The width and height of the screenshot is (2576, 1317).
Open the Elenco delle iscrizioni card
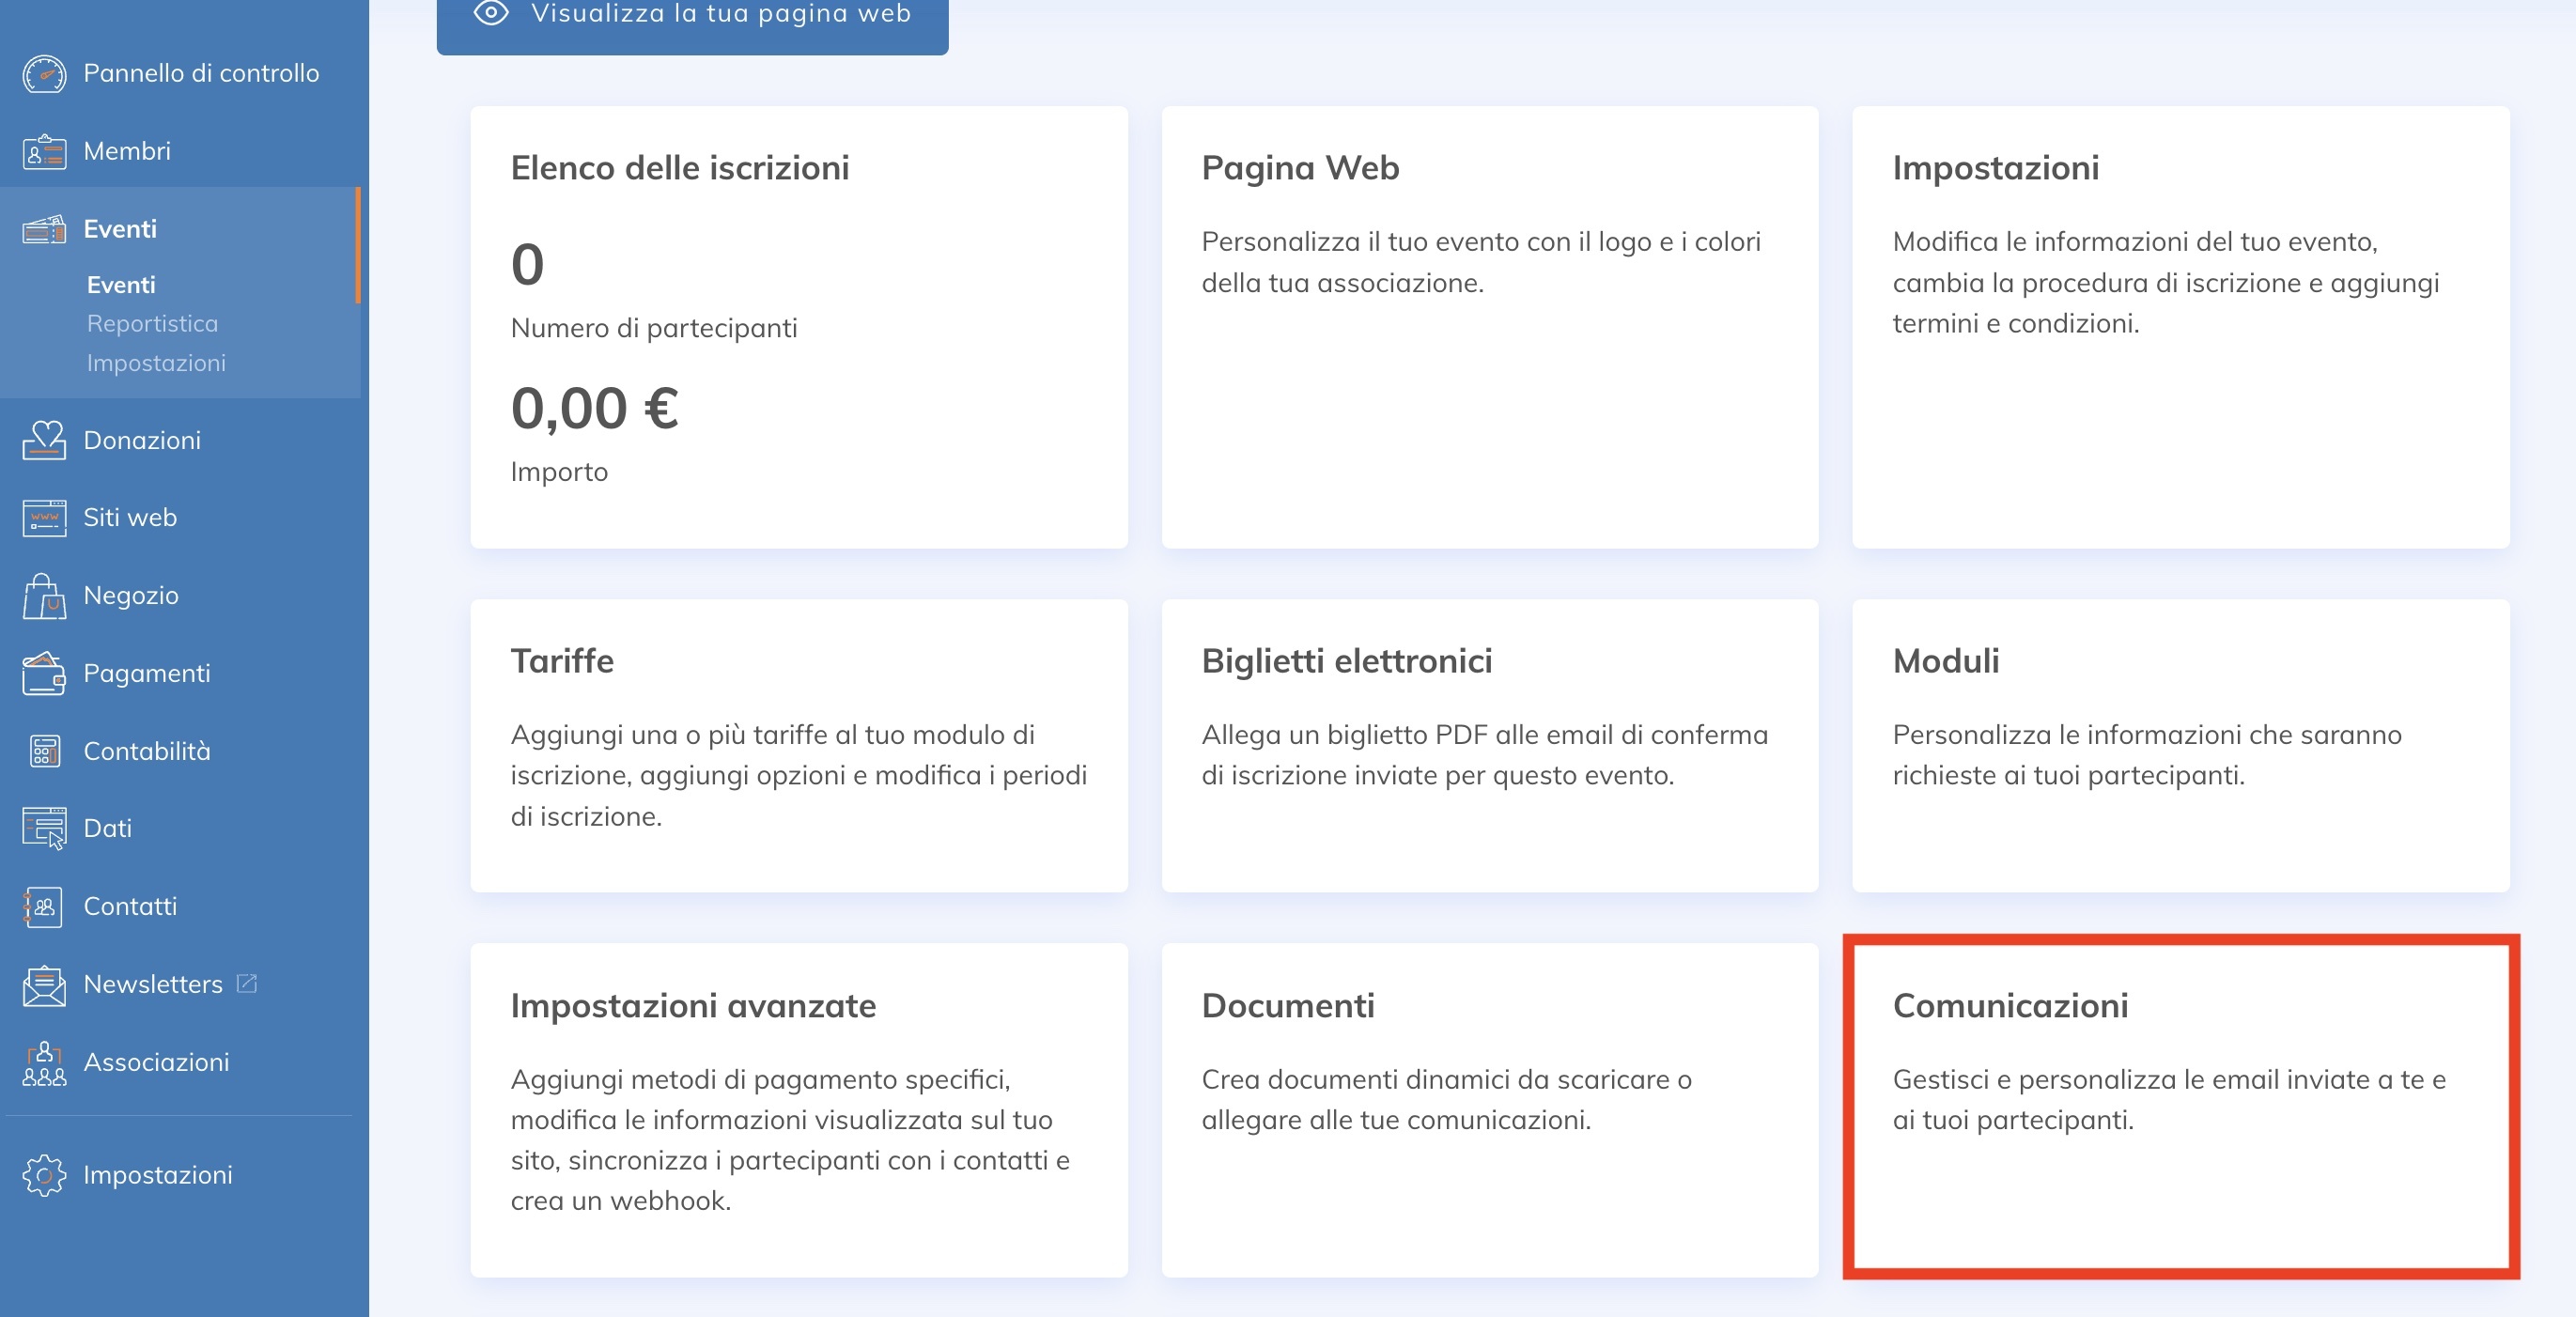[798, 327]
